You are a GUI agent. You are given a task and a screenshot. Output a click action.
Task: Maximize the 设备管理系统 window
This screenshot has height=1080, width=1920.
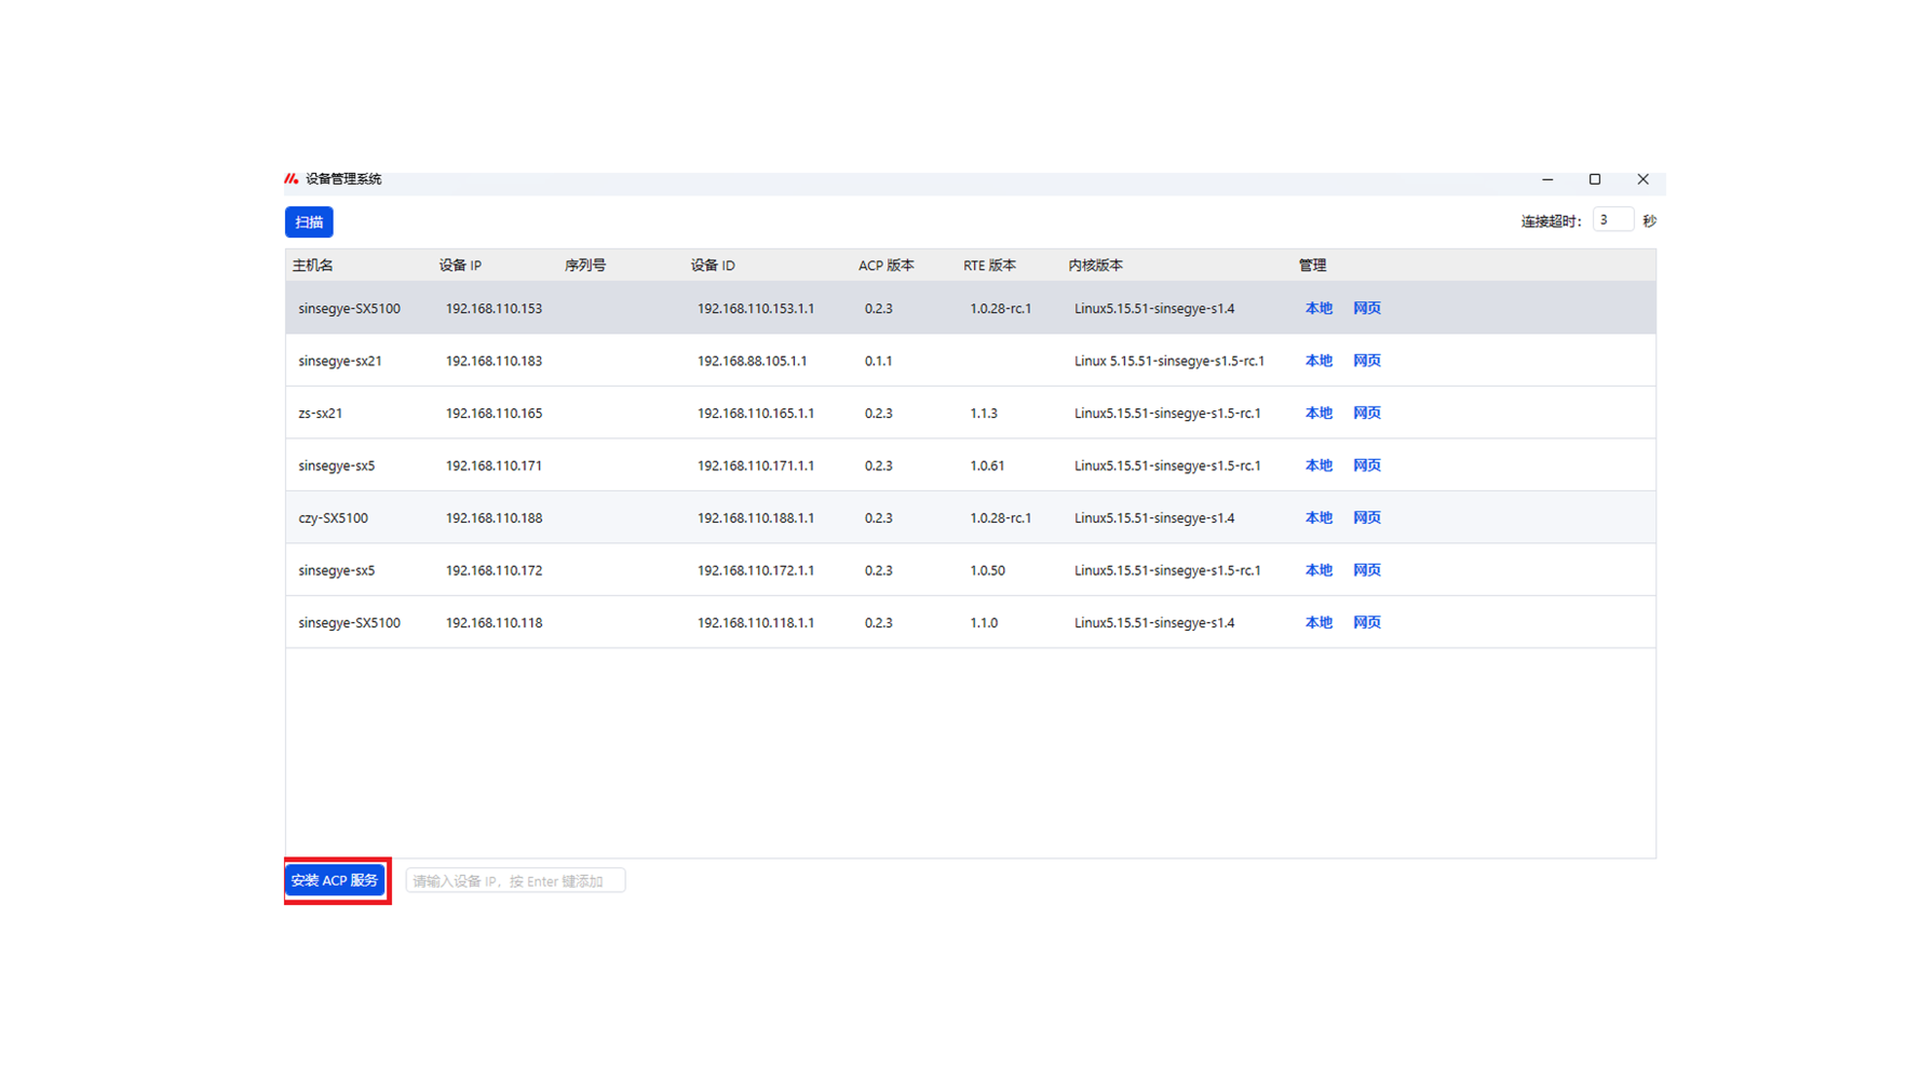point(1595,179)
